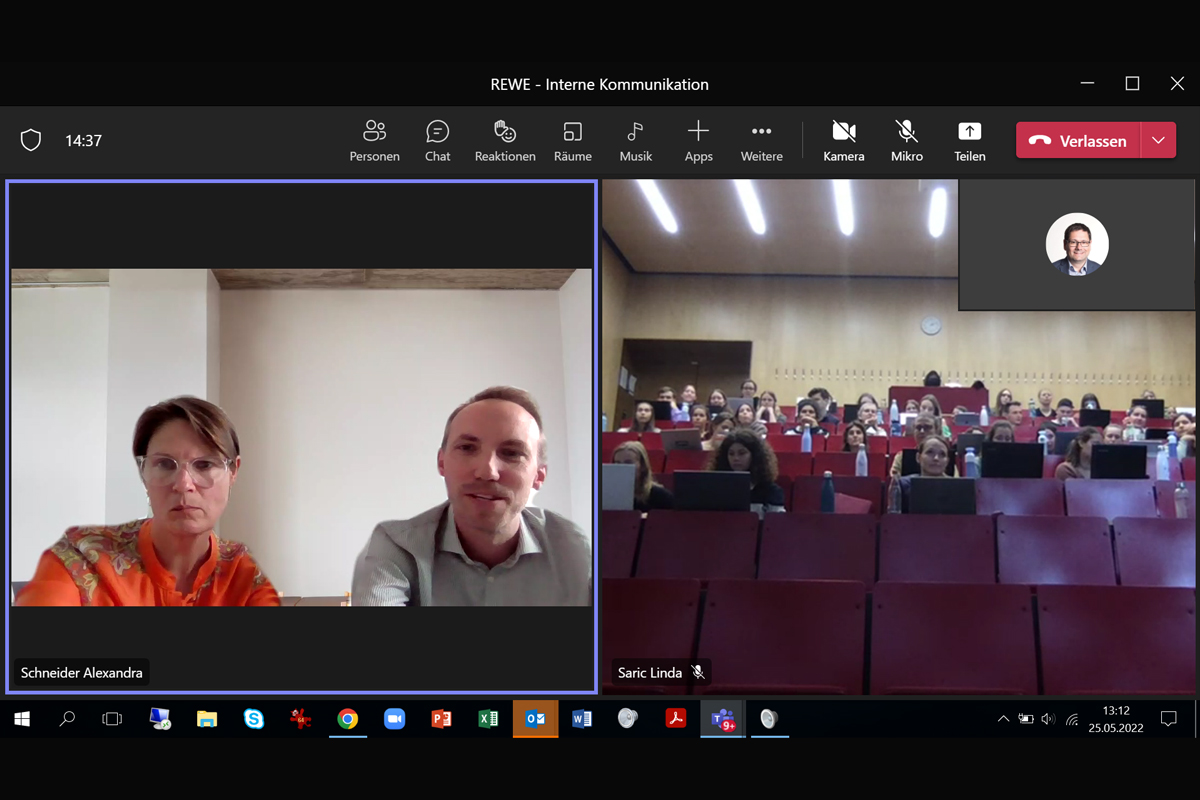Click the self-view profile picture tile
Viewport: 1200px width, 800px height.
[1077, 245]
